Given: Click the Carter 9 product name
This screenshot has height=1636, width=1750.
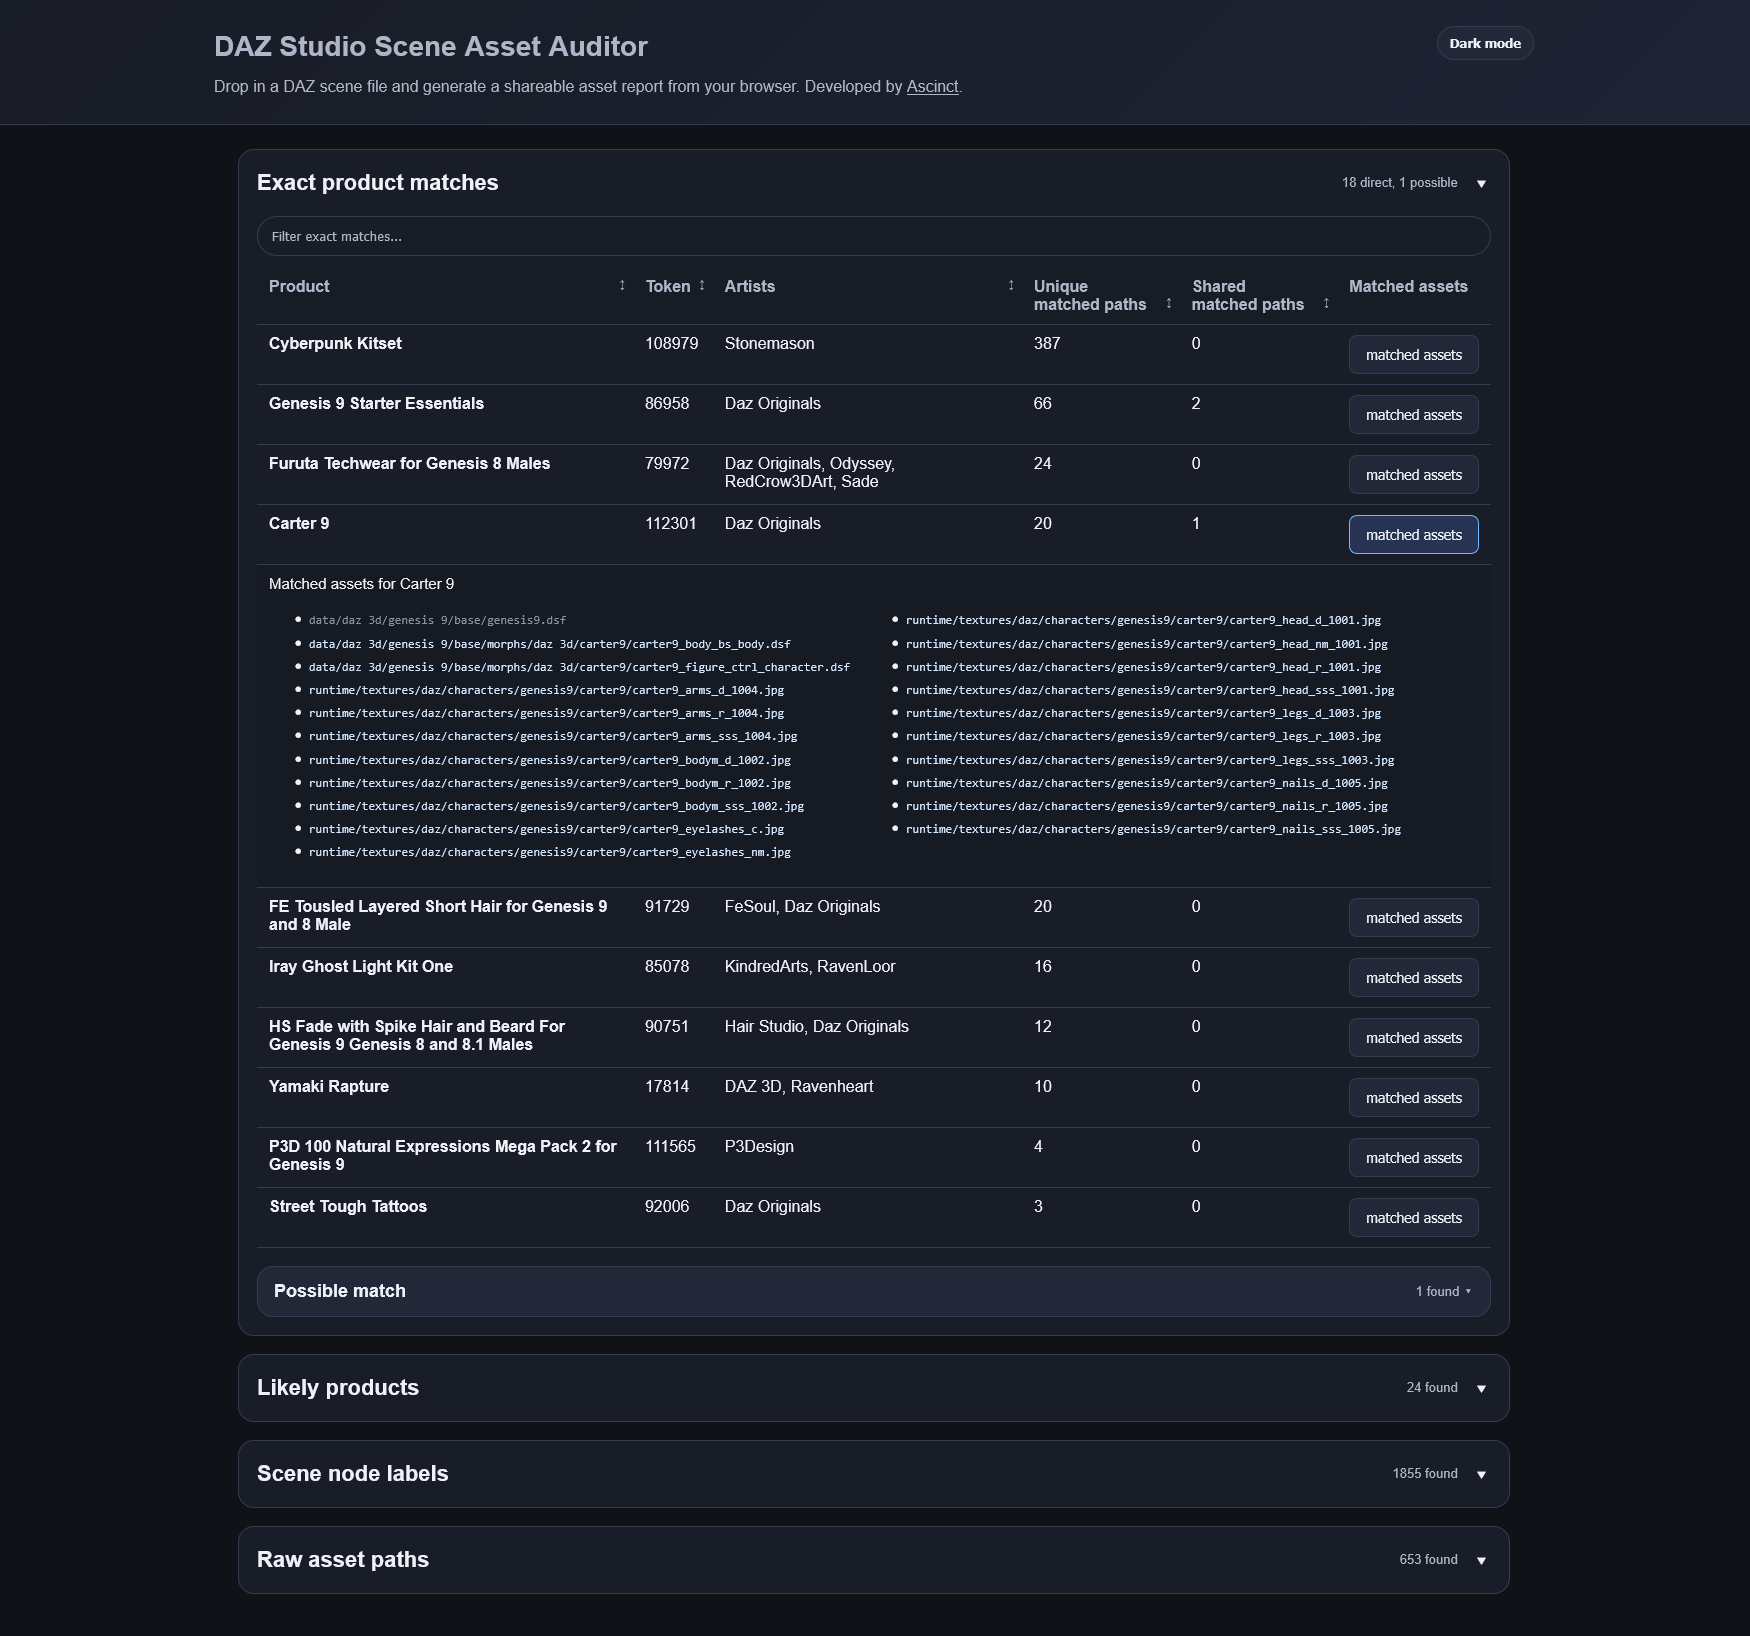Looking at the screenshot, I should 299,523.
